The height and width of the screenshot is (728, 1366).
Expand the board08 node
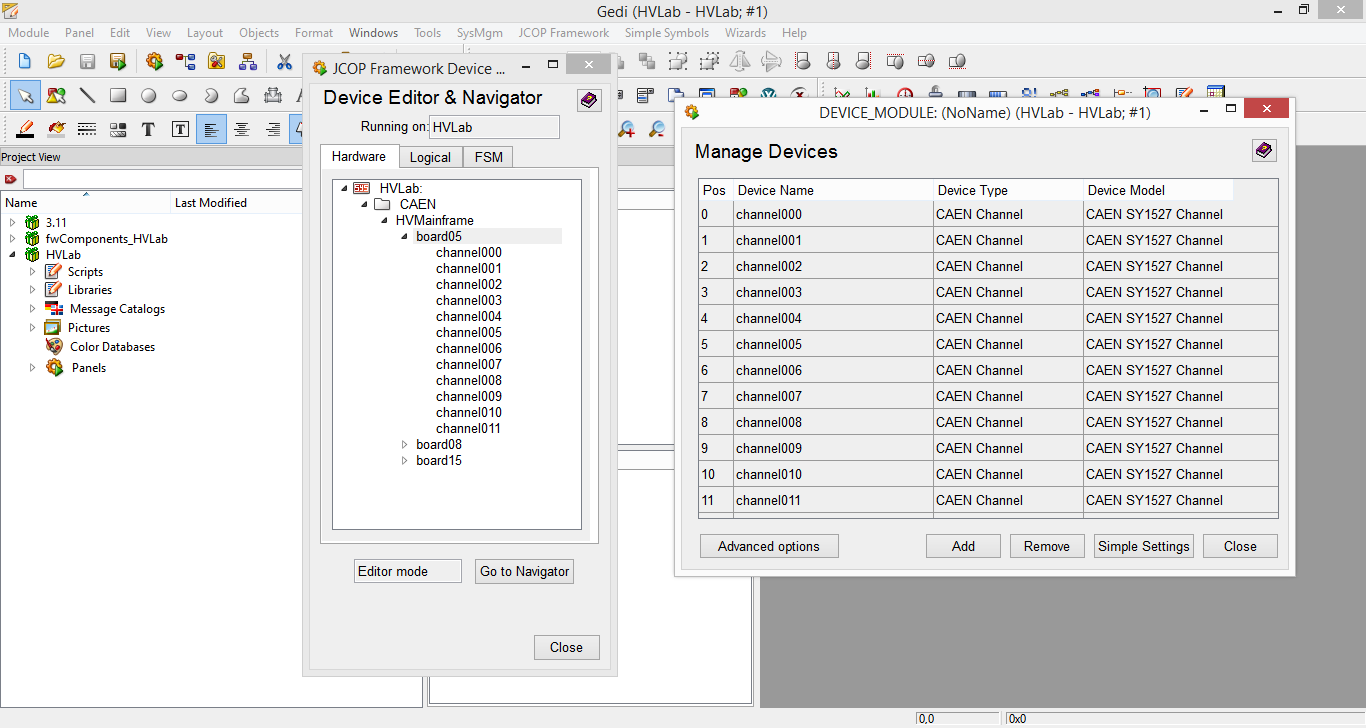point(405,444)
